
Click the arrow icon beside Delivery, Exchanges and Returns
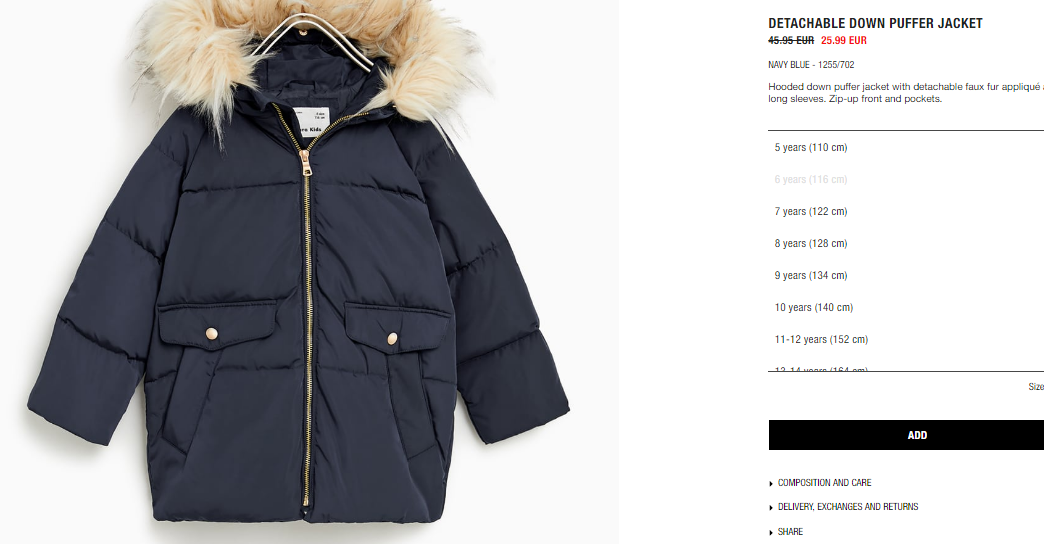[771, 507]
